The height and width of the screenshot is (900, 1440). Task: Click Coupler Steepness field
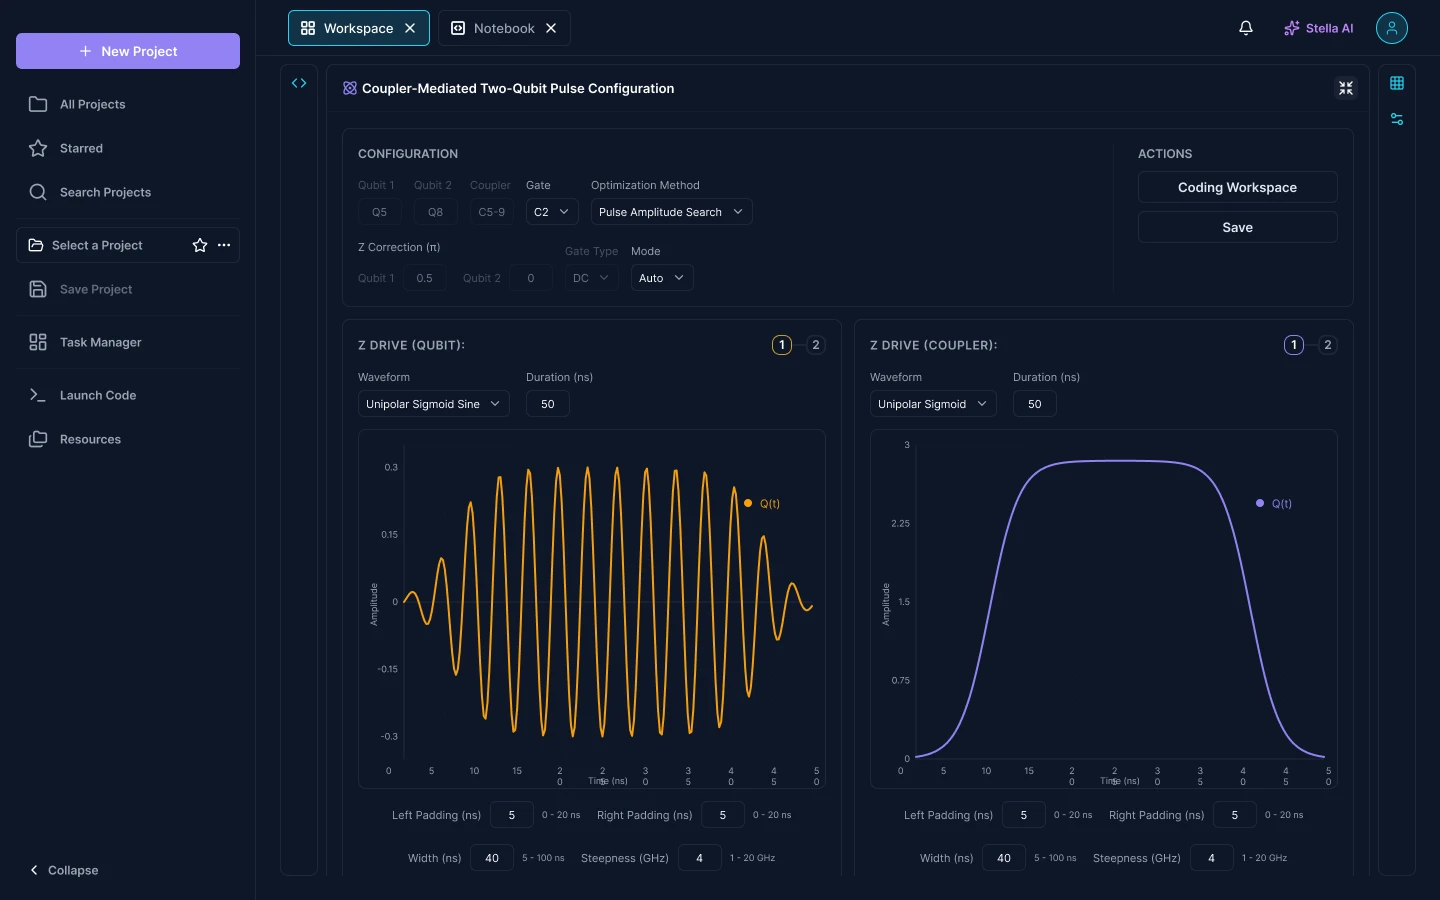1212,858
